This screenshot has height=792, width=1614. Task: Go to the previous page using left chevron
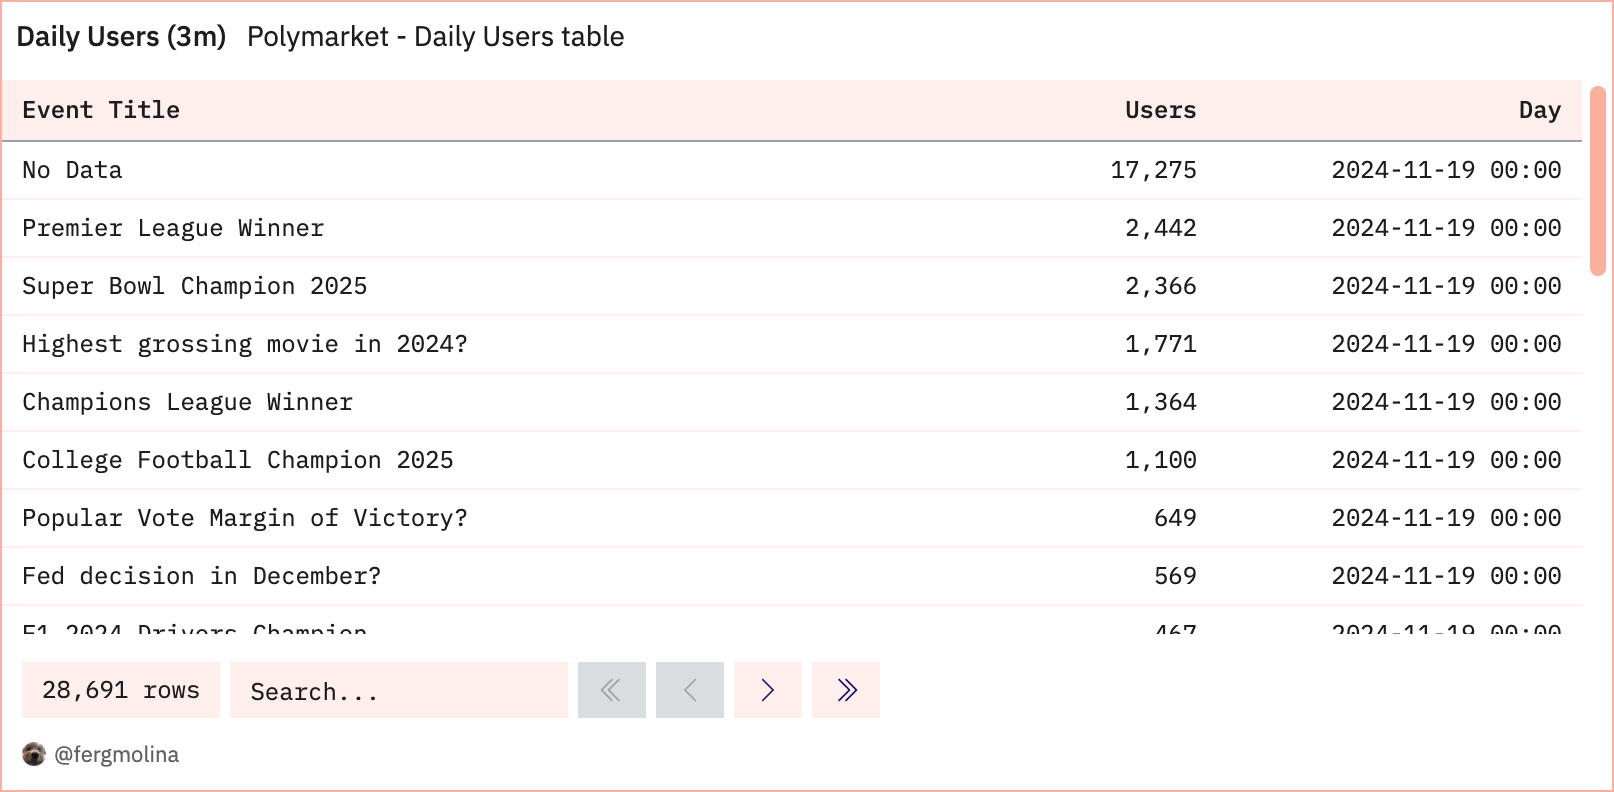coord(689,690)
